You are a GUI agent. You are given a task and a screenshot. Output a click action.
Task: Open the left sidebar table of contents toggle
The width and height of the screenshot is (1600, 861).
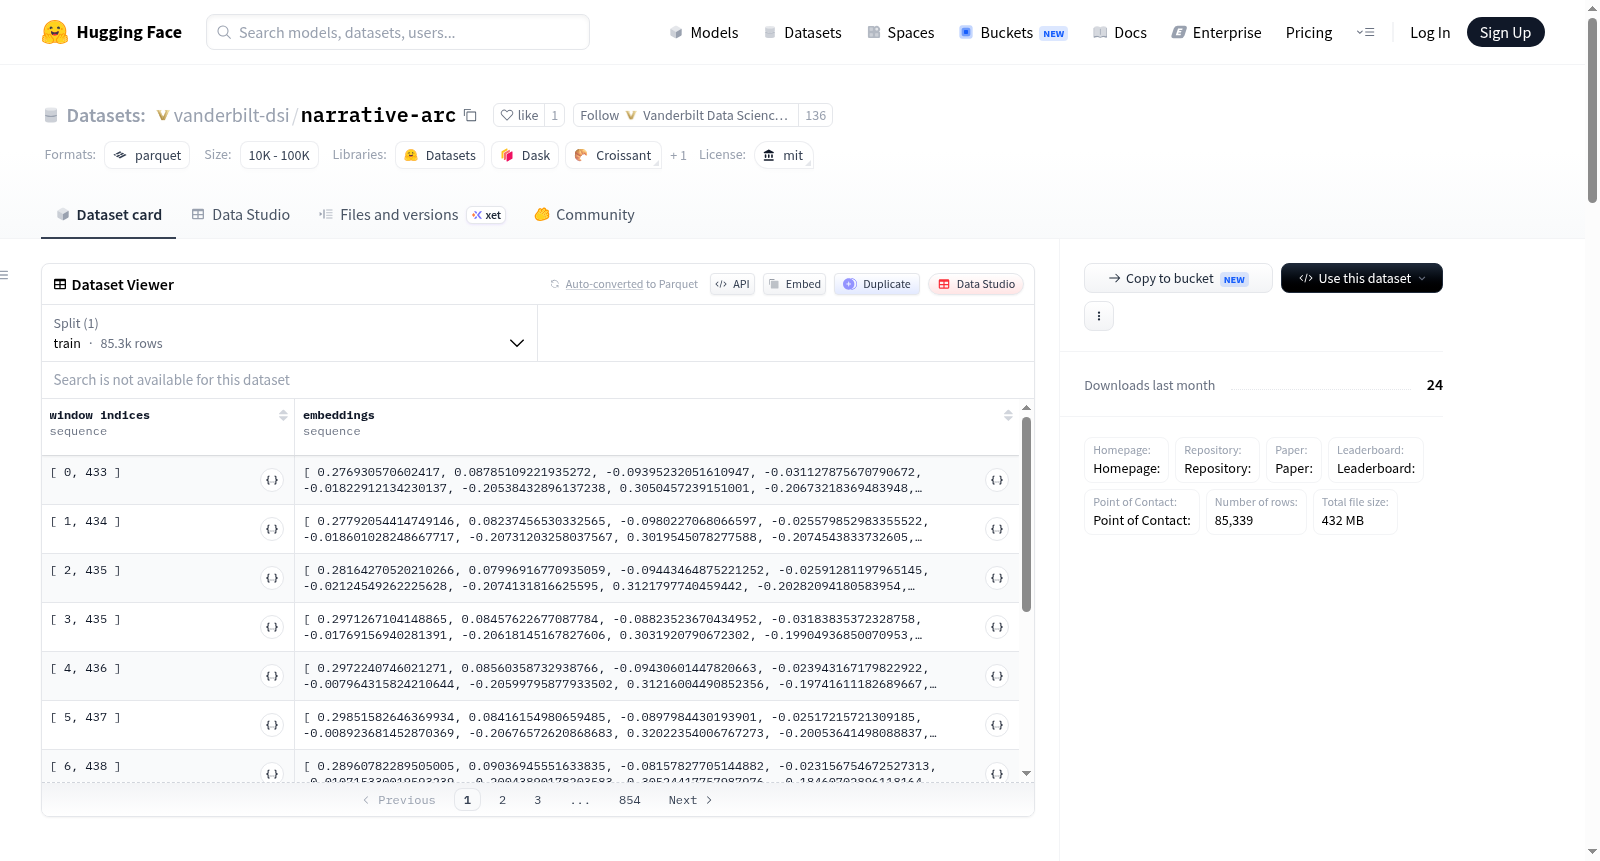pos(4,275)
